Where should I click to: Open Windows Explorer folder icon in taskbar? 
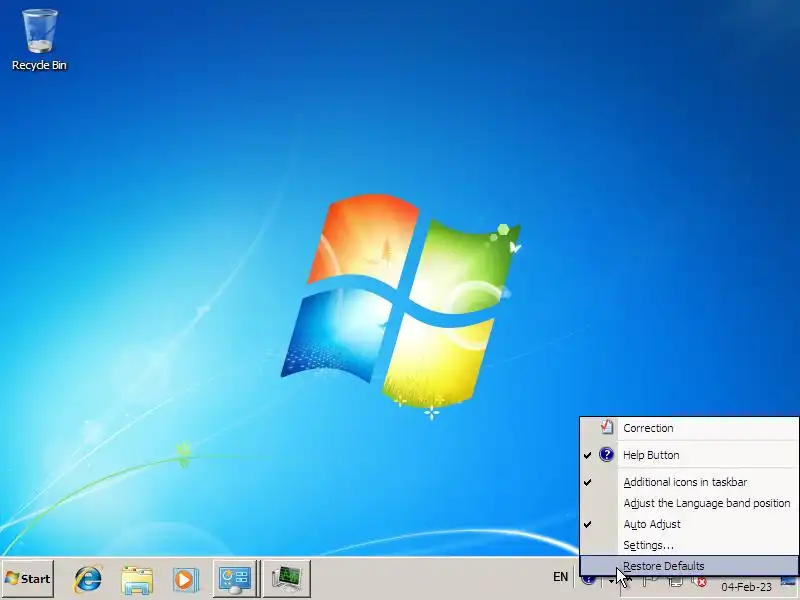pos(137,579)
